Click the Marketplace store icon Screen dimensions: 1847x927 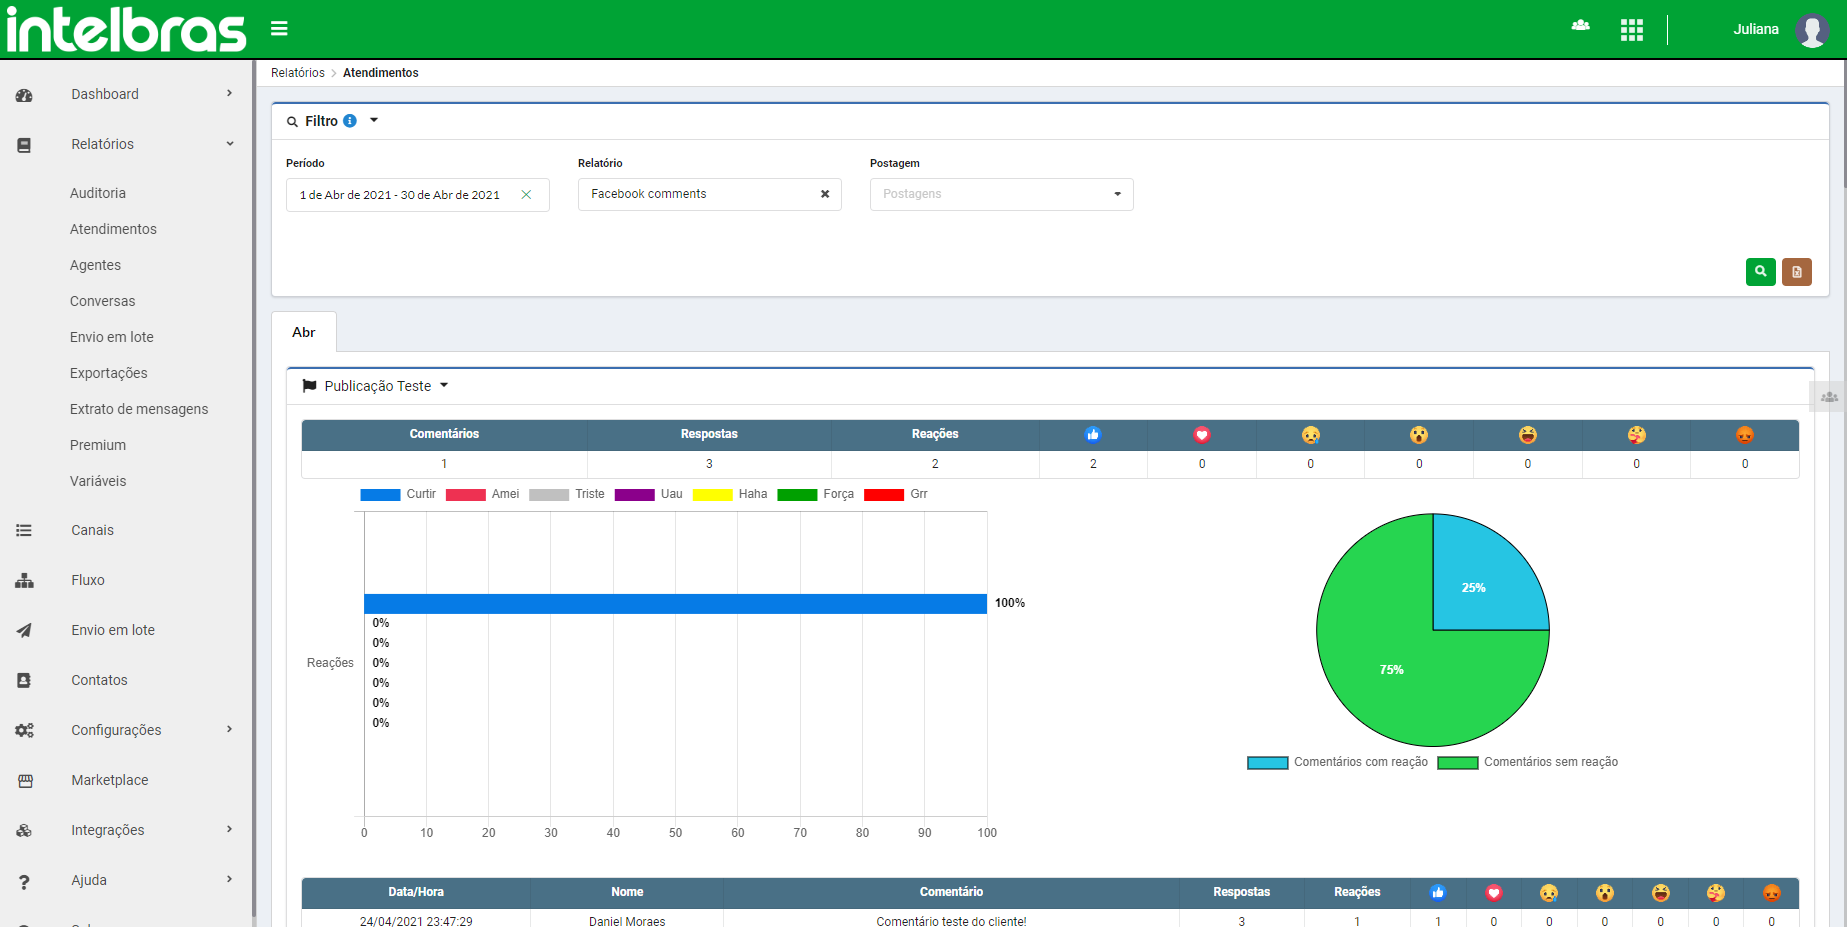pos(25,781)
